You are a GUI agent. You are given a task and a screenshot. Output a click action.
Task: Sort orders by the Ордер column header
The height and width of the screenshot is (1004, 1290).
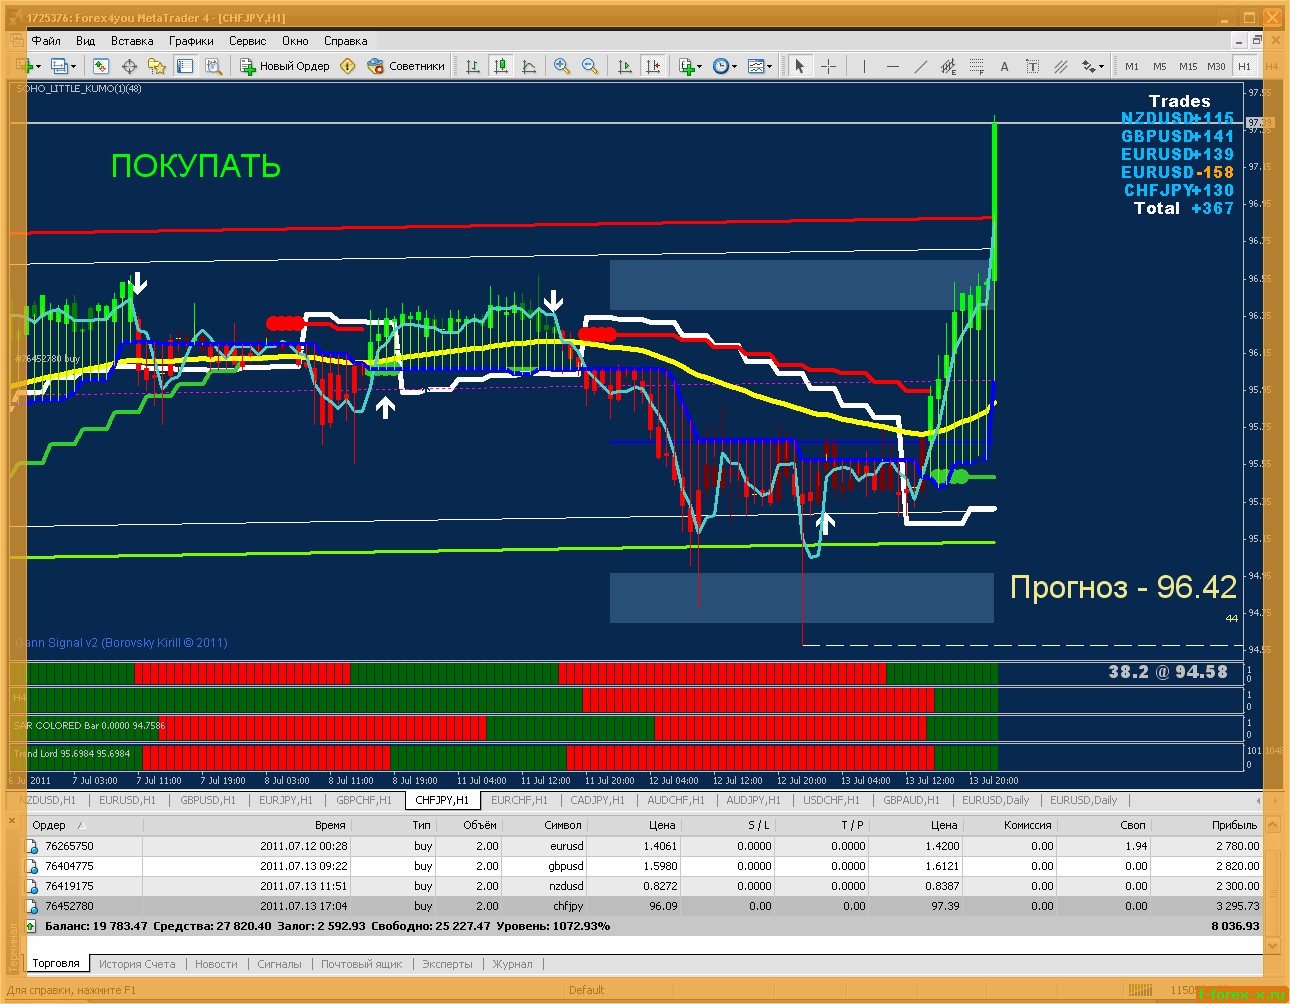point(83,825)
